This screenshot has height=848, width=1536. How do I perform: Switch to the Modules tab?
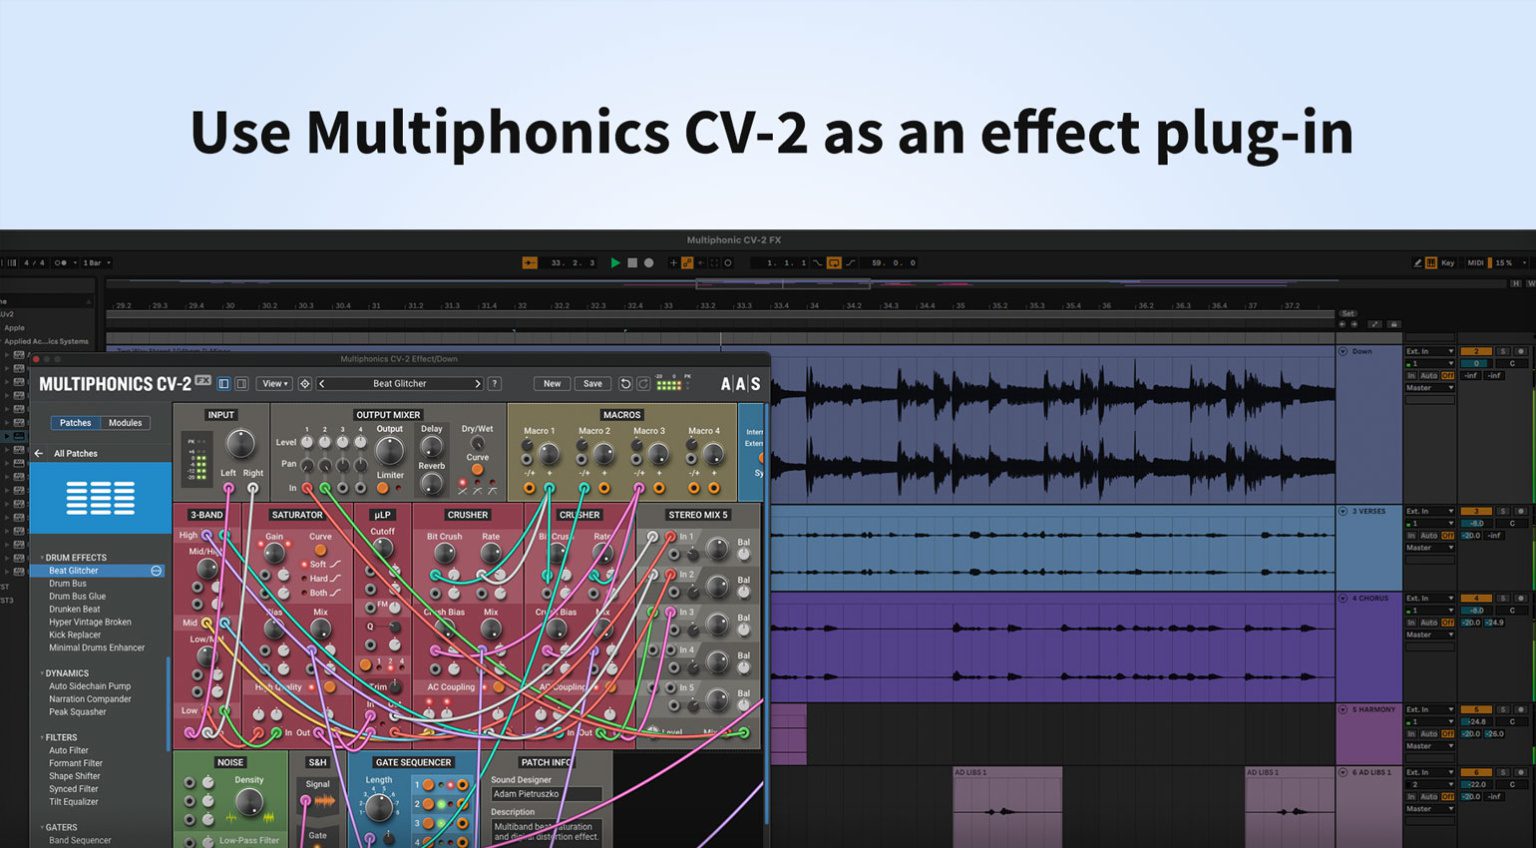click(x=125, y=423)
